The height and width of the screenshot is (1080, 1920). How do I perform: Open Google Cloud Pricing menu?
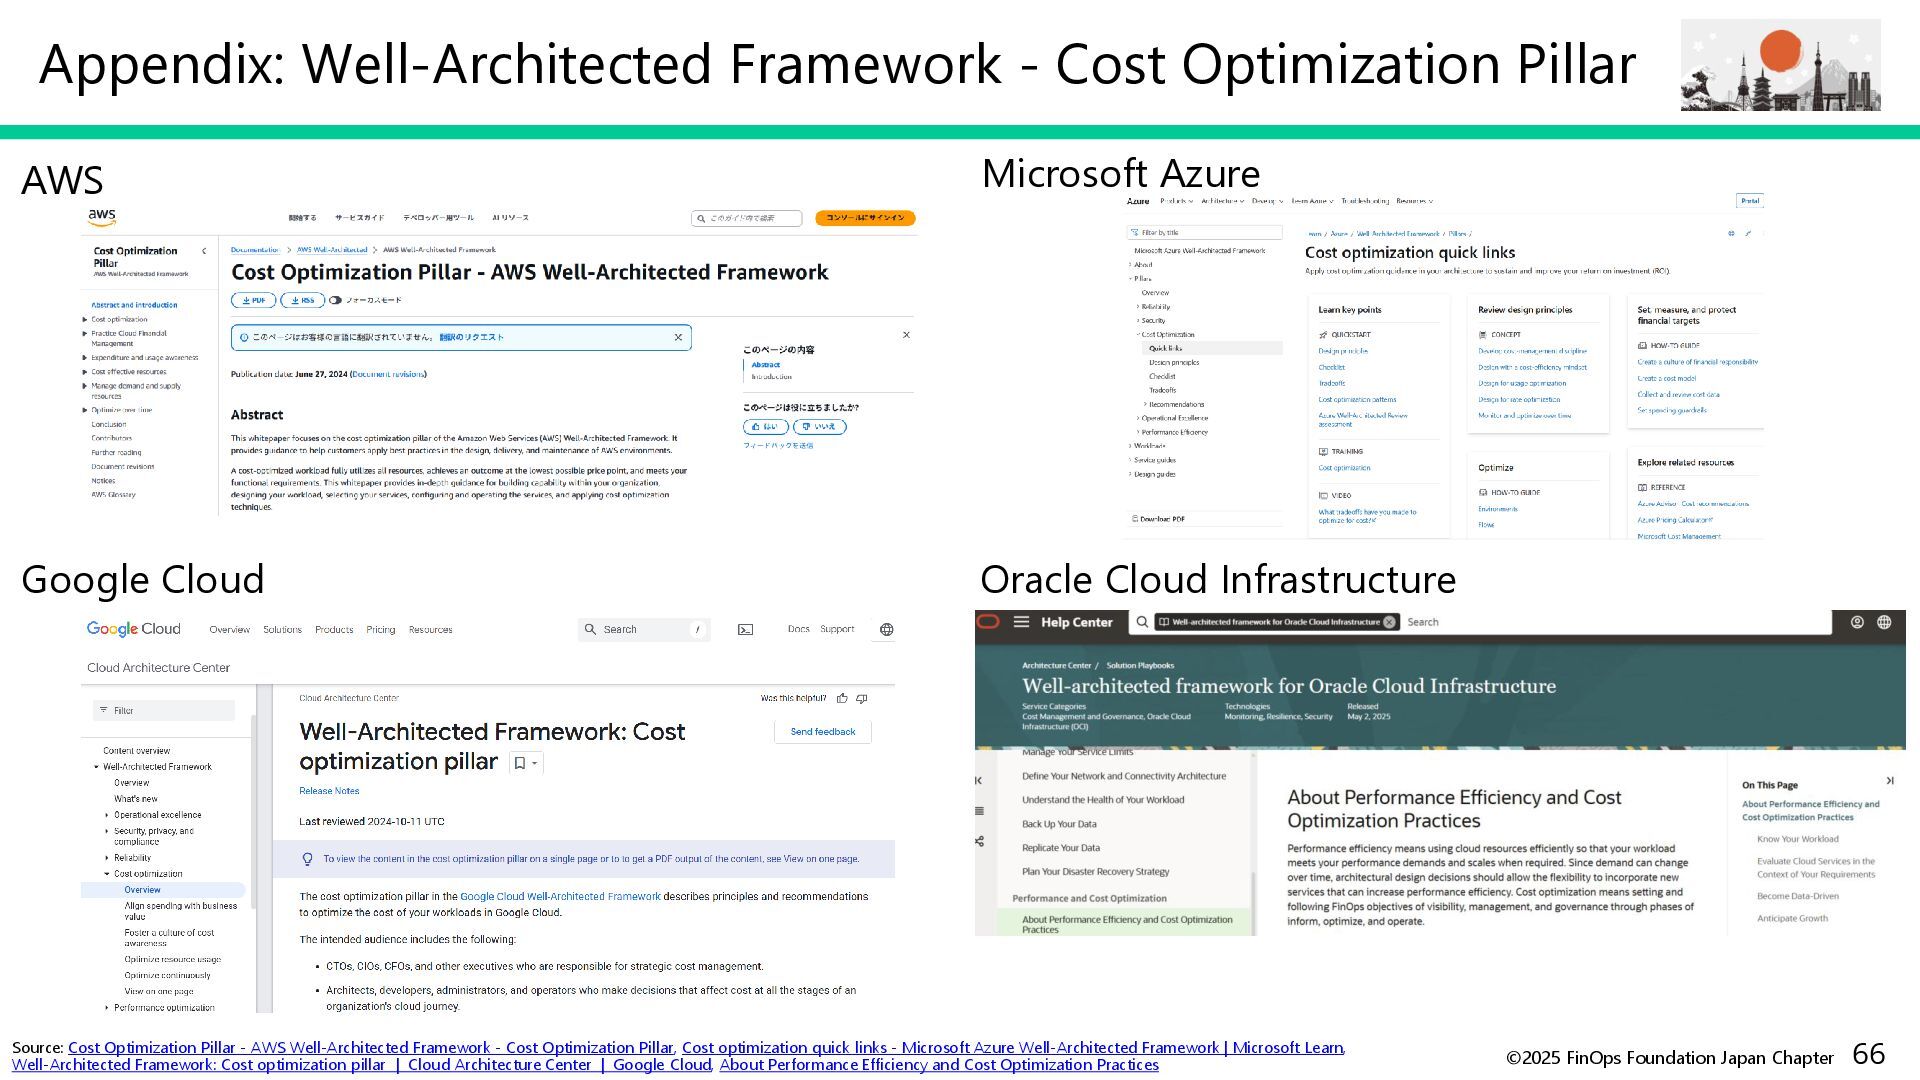(381, 630)
